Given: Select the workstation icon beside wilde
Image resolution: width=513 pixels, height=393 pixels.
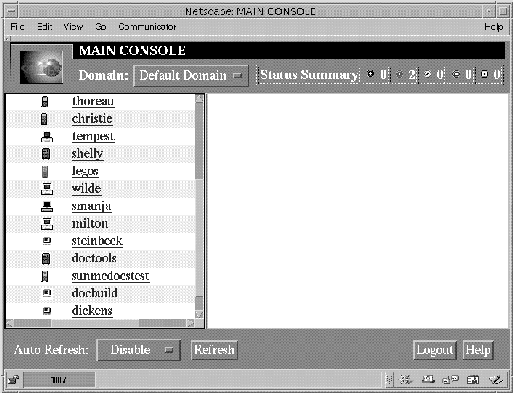Looking at the screenshot, I should (47, 189).
